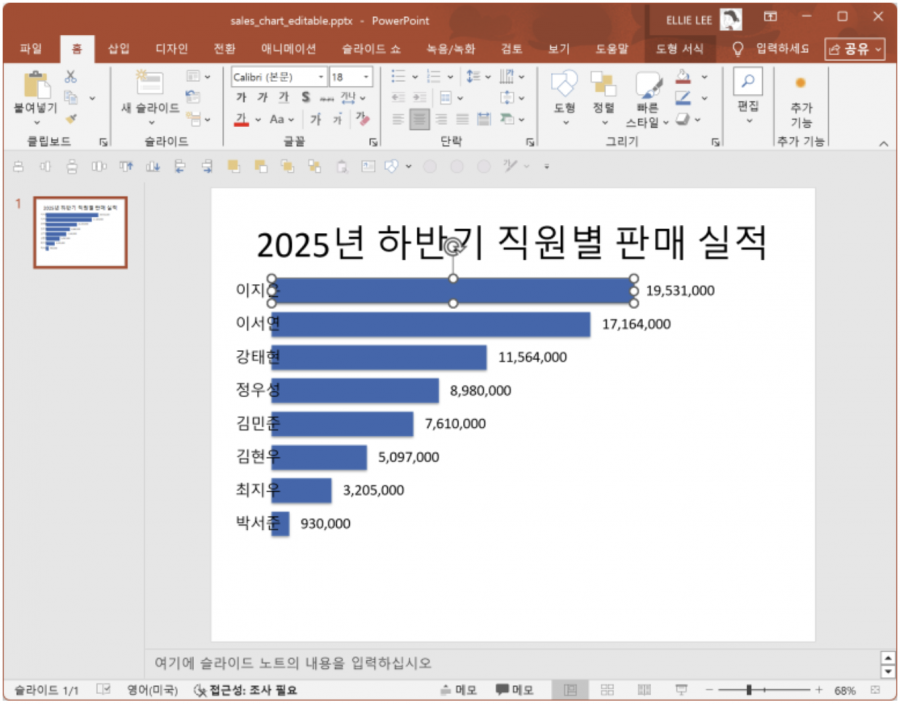Cut selection with the scissors icon
The image size is (900, 704).
[x=71, y=76]
